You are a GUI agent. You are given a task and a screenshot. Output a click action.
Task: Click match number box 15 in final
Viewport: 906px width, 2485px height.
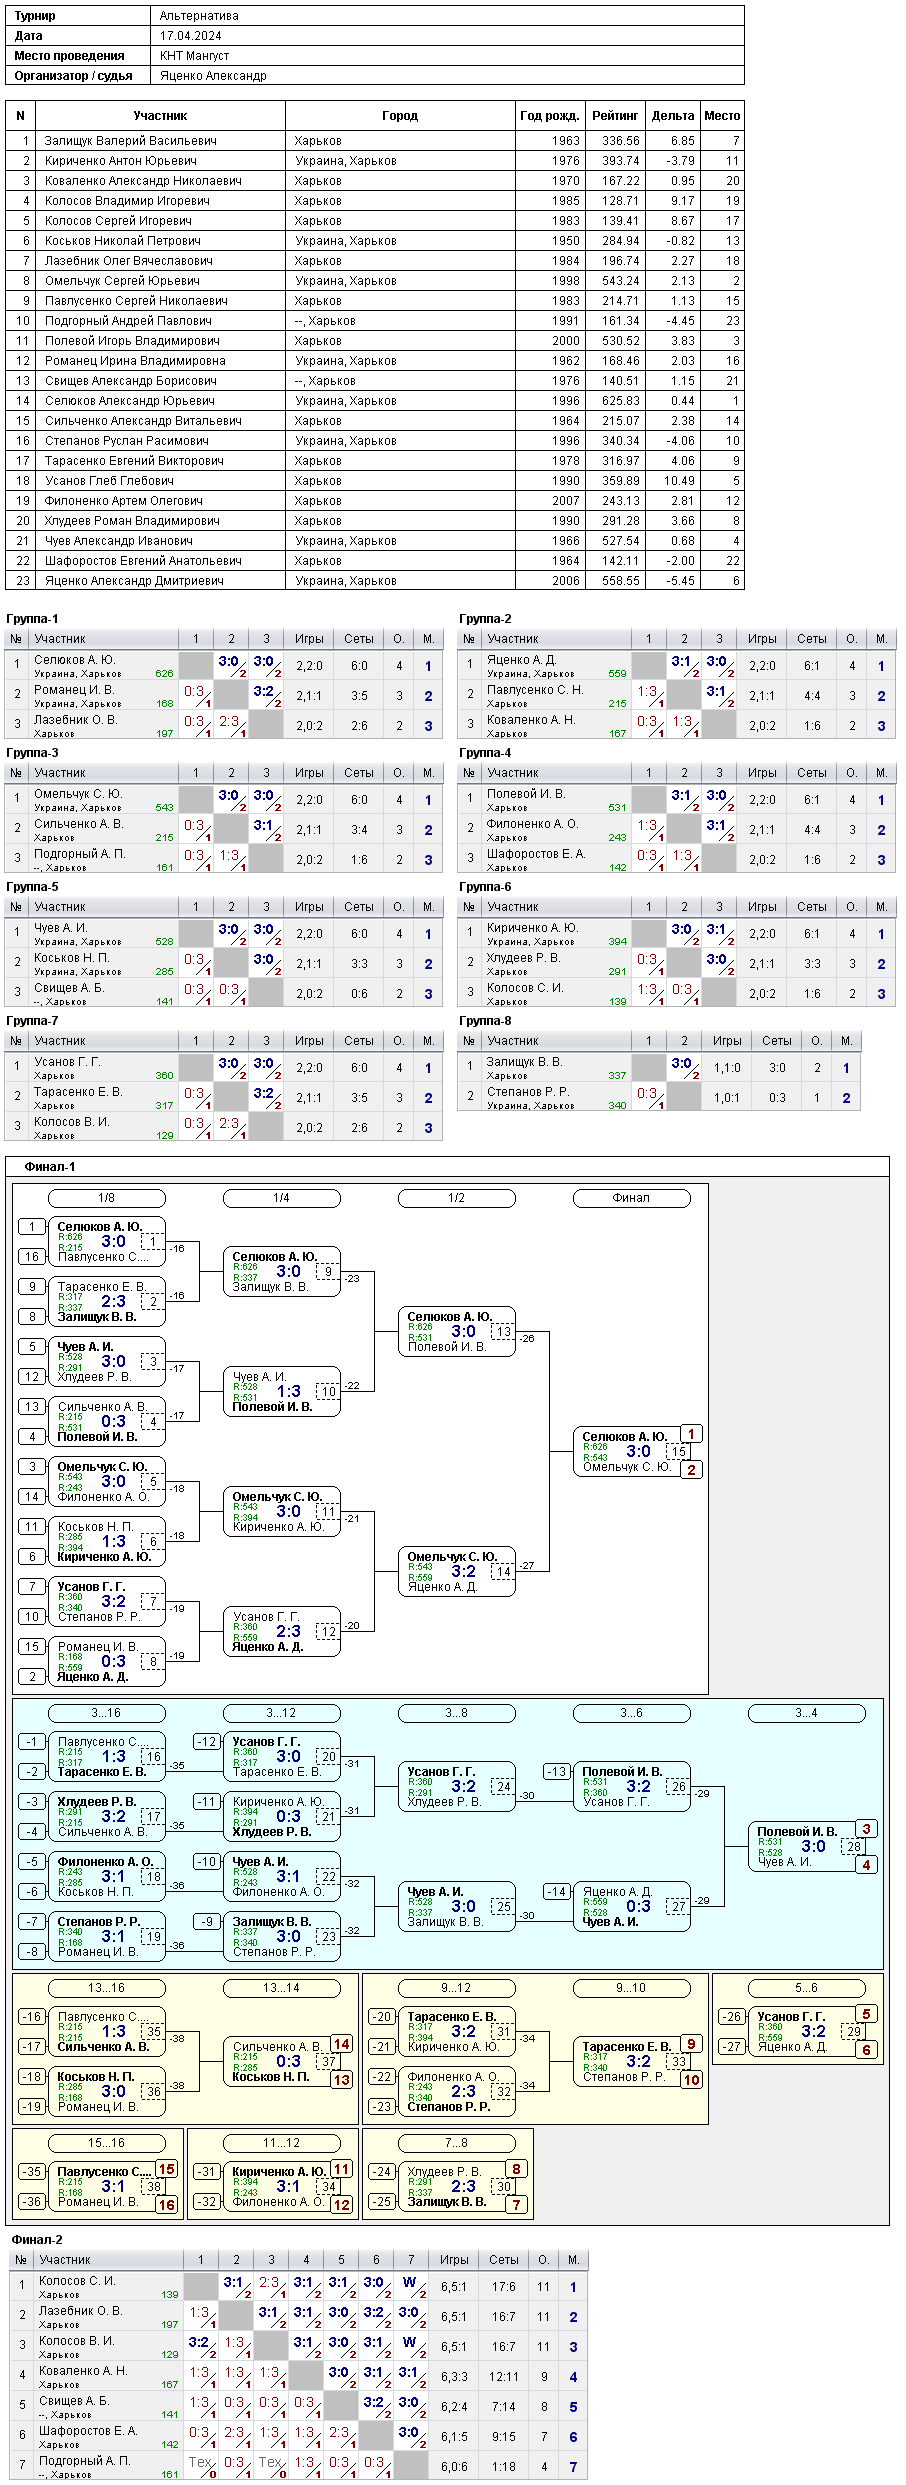(679, 1452)
